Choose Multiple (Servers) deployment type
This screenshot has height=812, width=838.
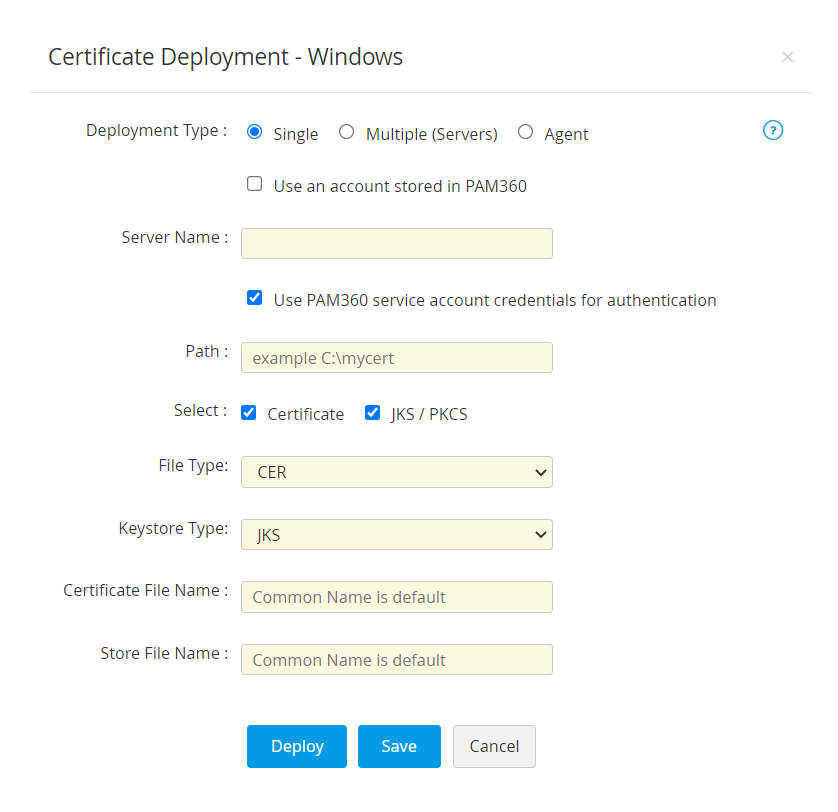(346, 132)
